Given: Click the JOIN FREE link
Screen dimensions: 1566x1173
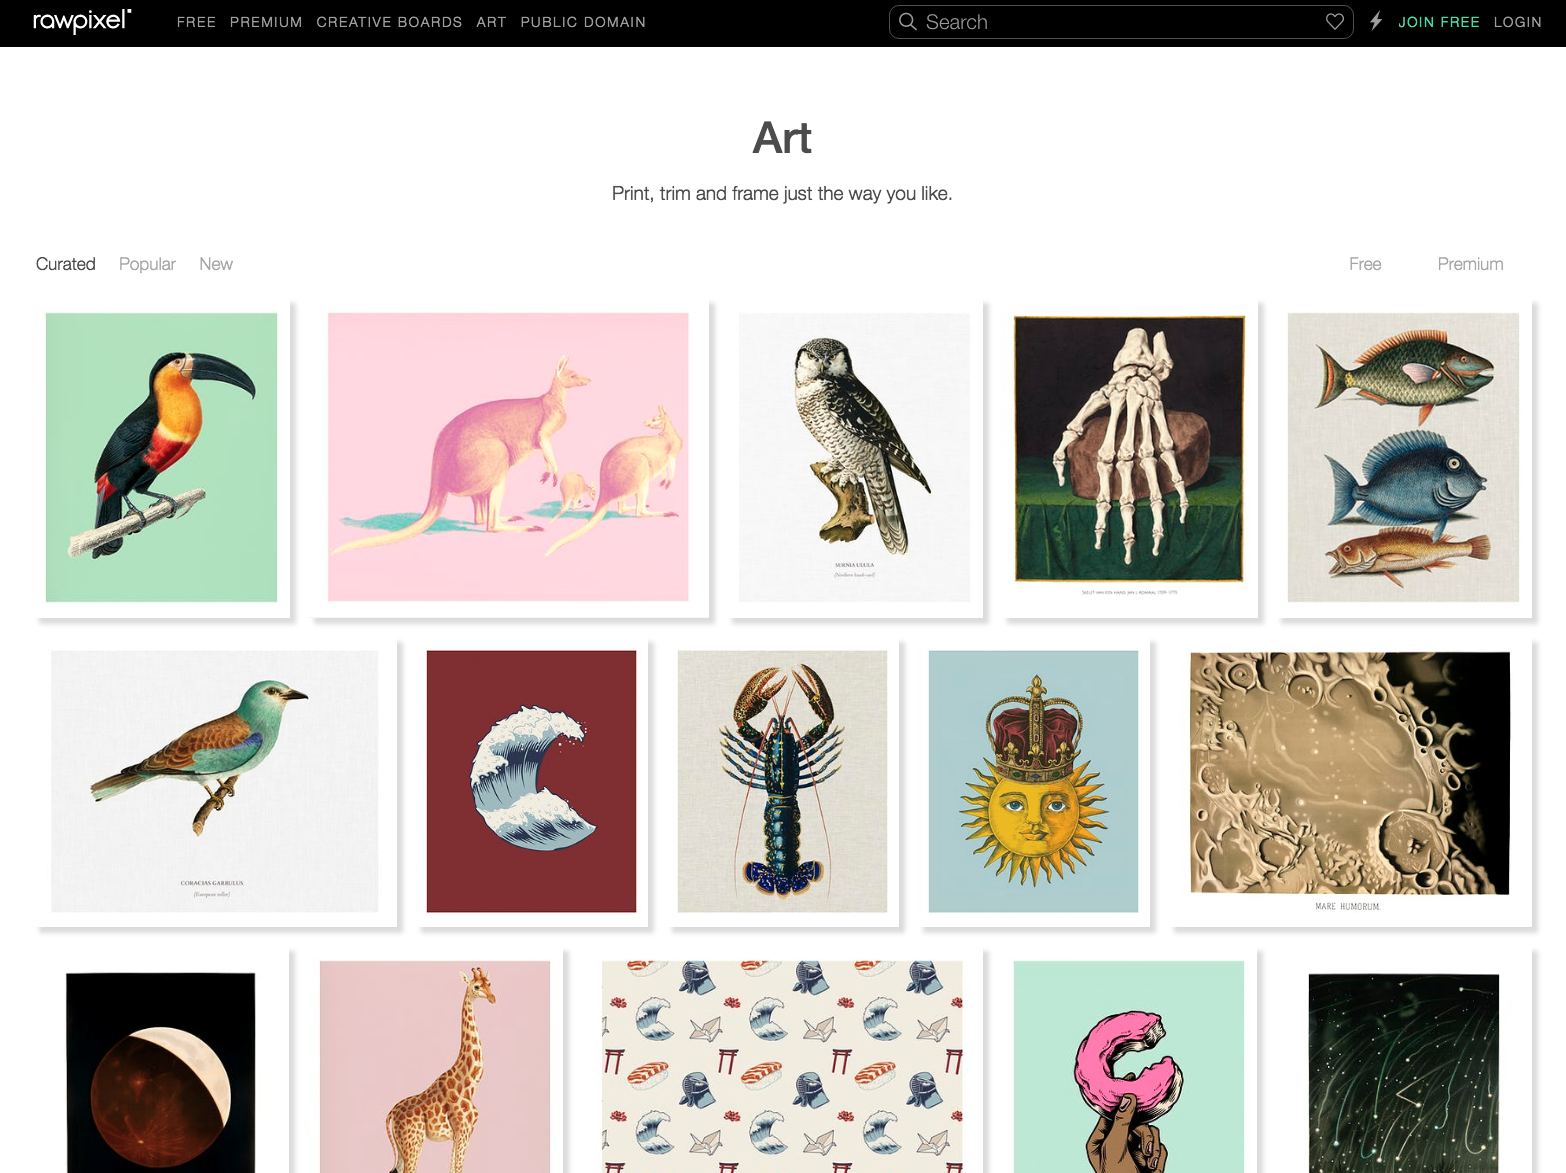Looking at the screenshot, I should 1438,21.
